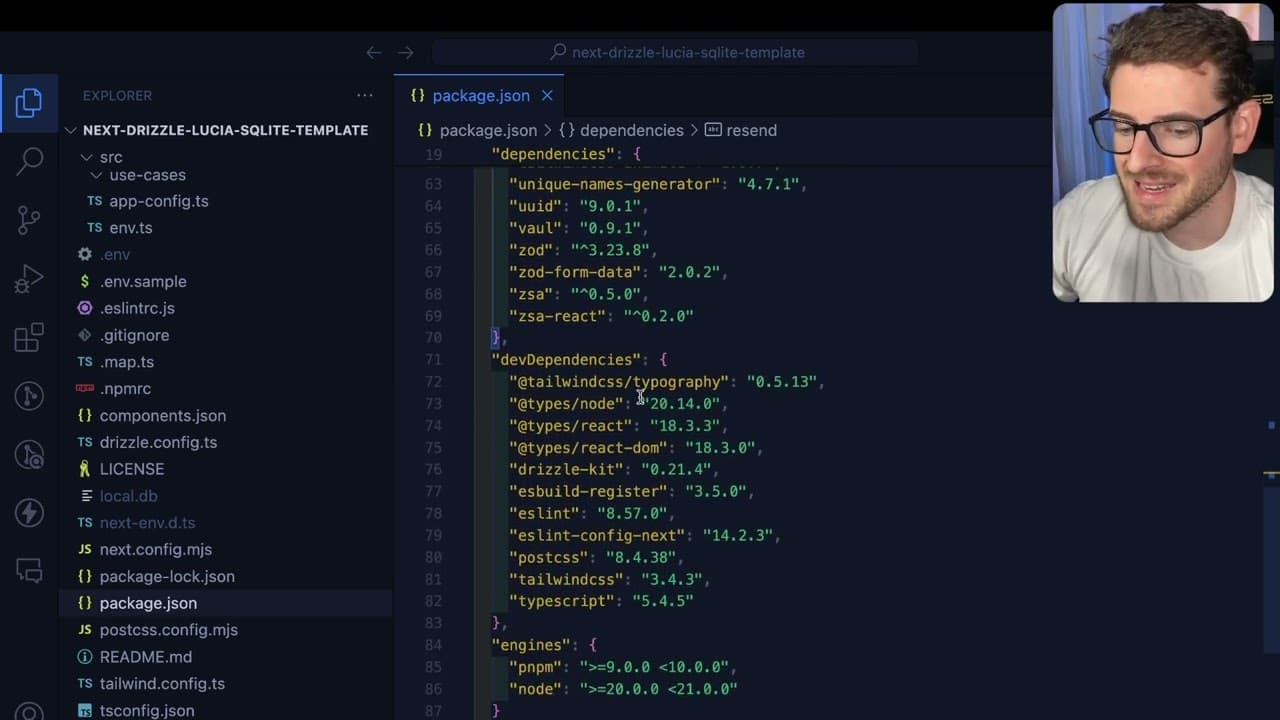
Task: Open the Explorer more actions ellipsis
Action: tap(365, 96)
